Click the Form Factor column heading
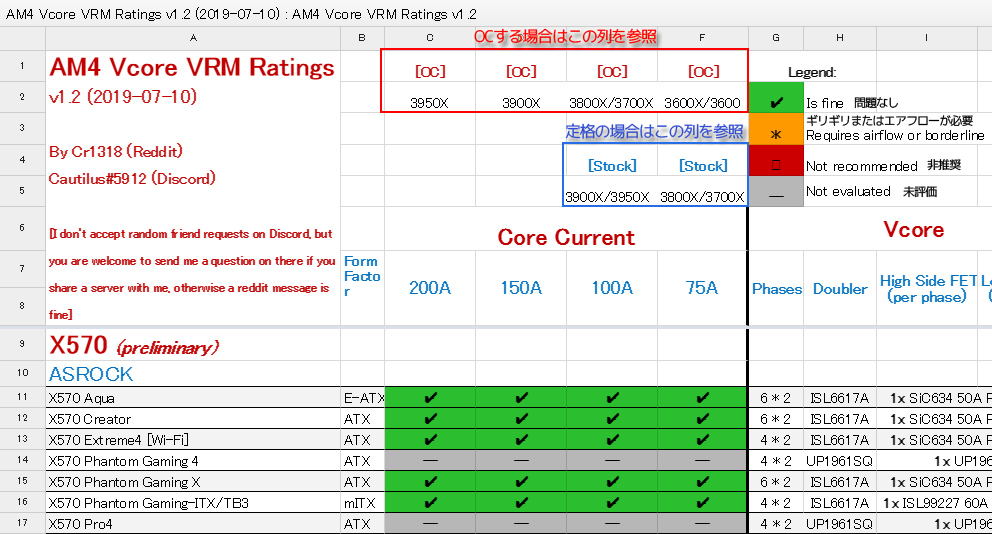The image size is (992, 534). (362, 276)
